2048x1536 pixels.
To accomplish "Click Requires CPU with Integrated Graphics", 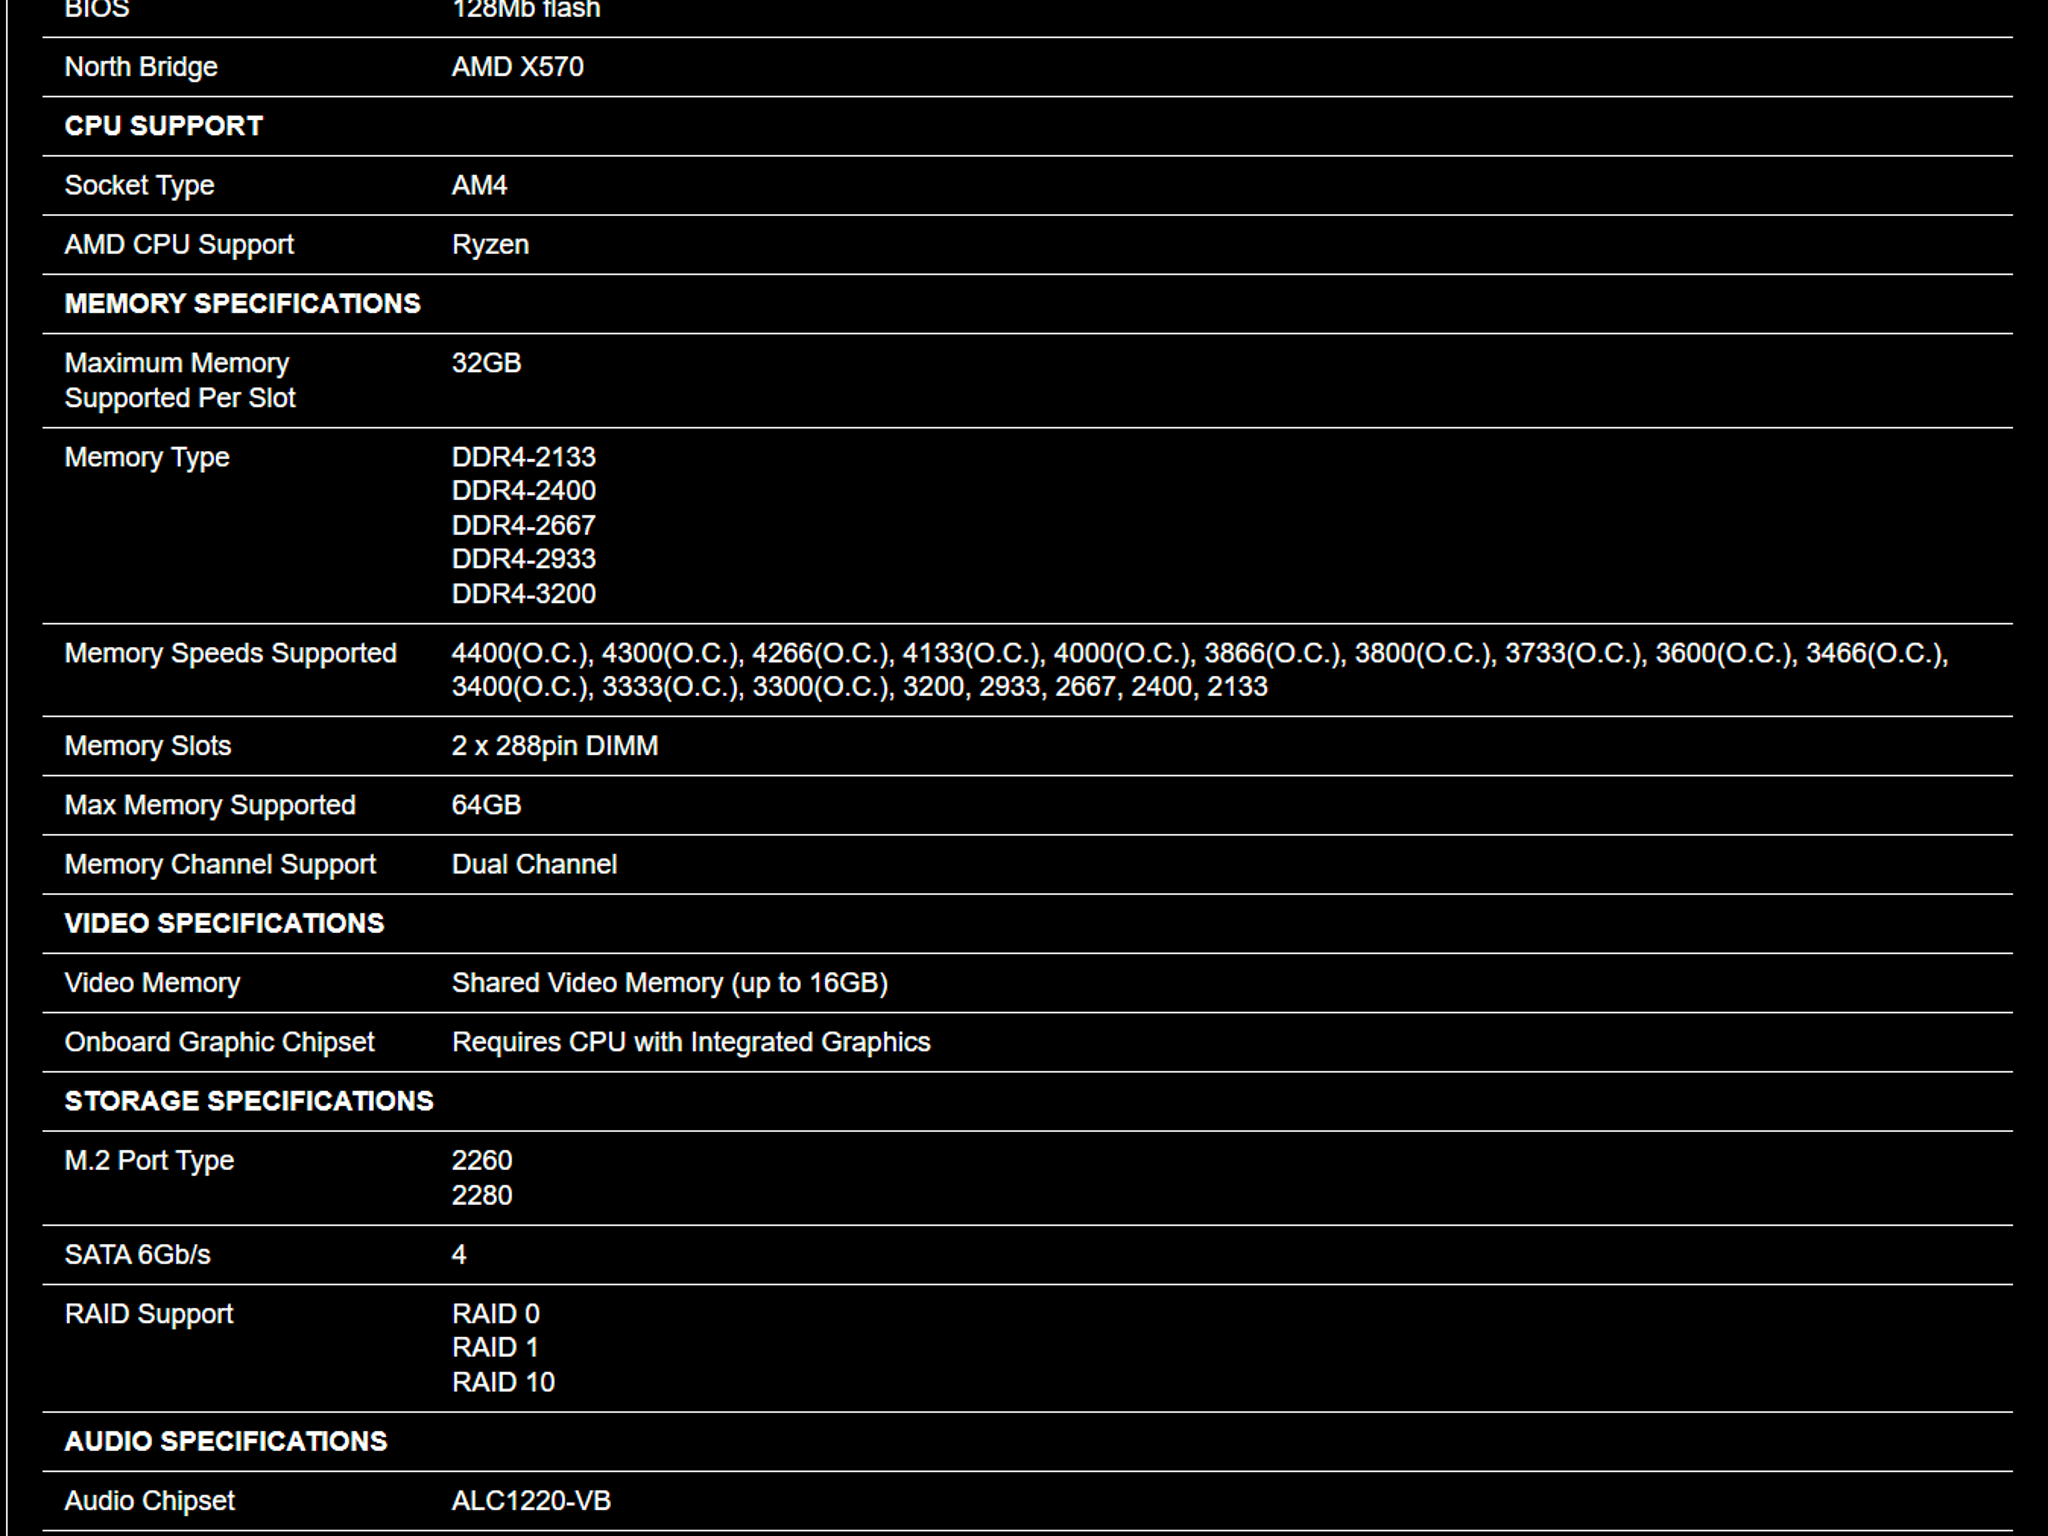I will pos(691,1043).
